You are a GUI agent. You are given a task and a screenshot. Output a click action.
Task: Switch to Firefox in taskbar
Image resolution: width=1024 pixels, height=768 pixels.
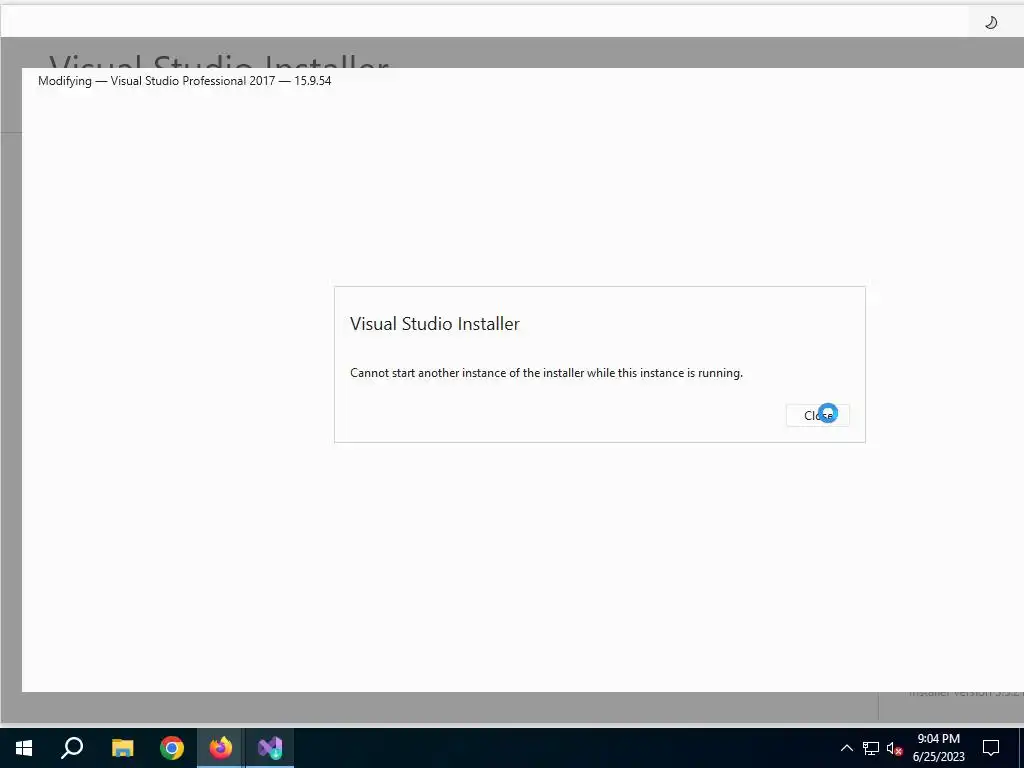(x=221, y=748)
